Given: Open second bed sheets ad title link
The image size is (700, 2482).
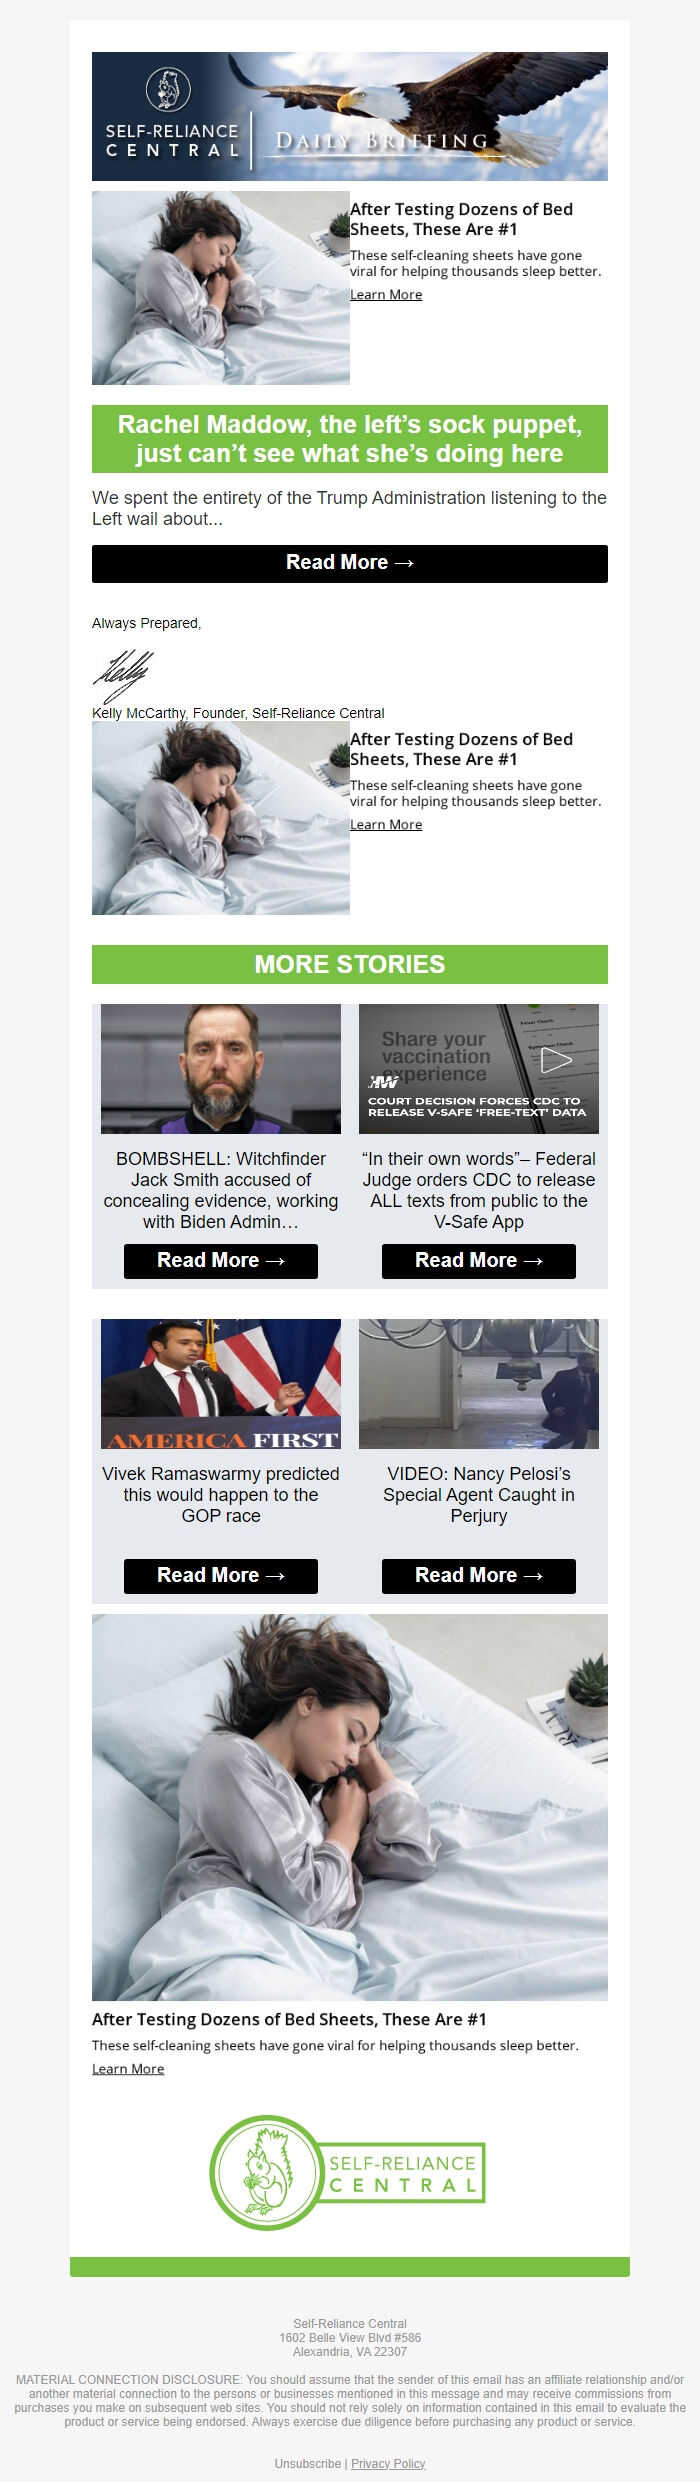Looking at the screenshot, I should [x=461, y=749].
